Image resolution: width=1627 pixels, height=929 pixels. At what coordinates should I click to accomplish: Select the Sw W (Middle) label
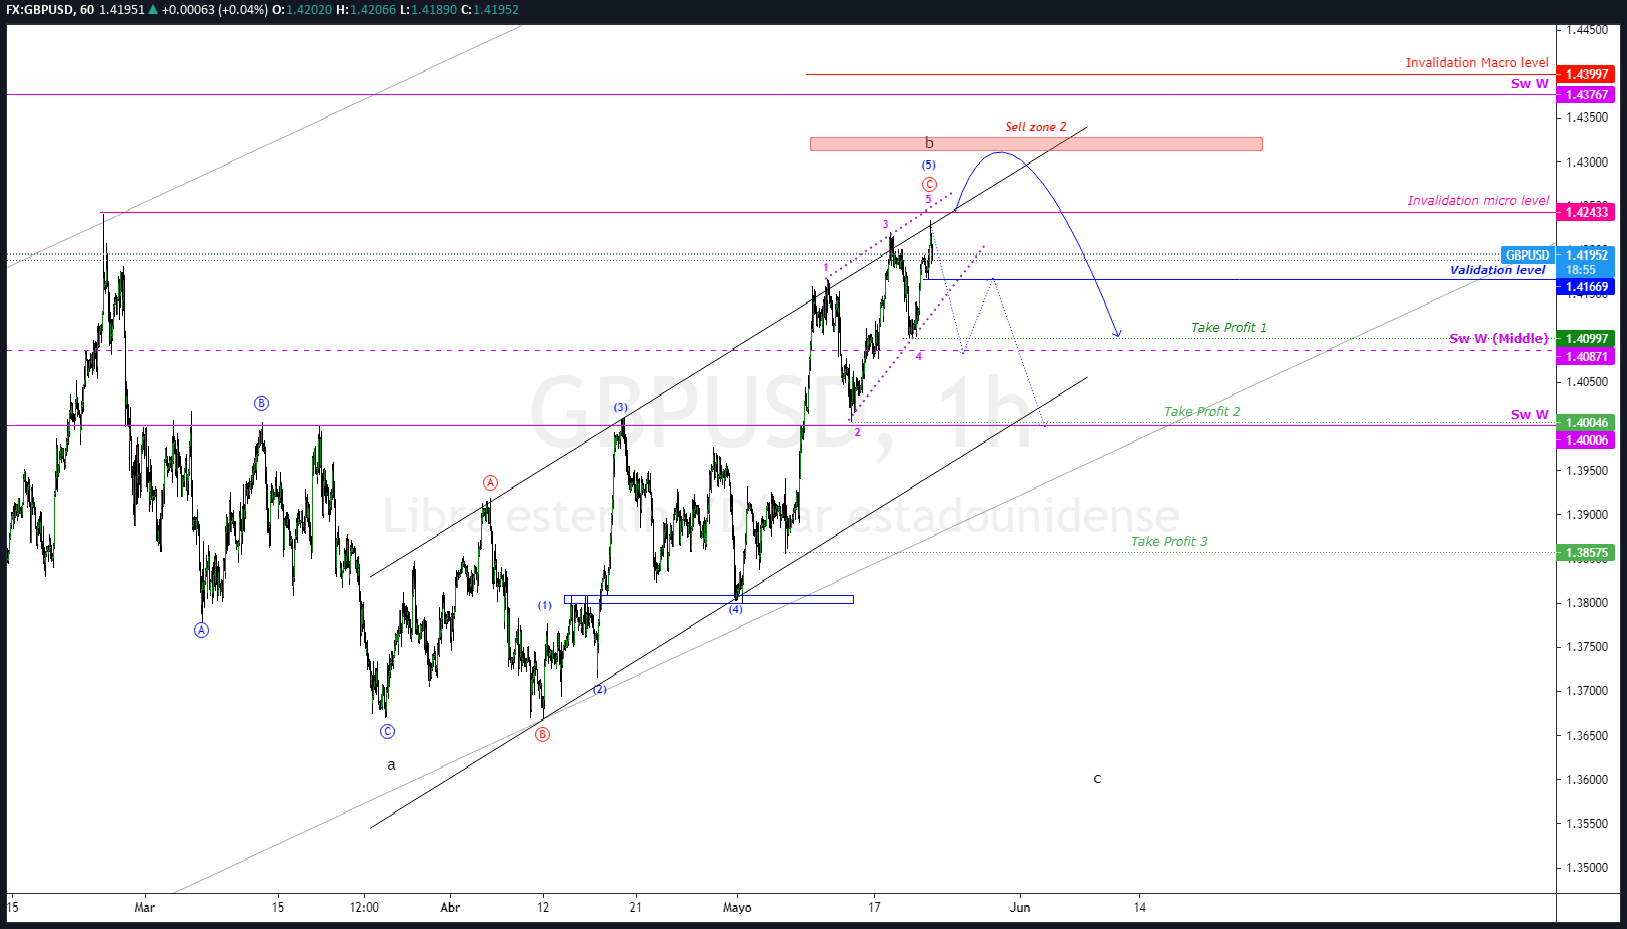1499,338
